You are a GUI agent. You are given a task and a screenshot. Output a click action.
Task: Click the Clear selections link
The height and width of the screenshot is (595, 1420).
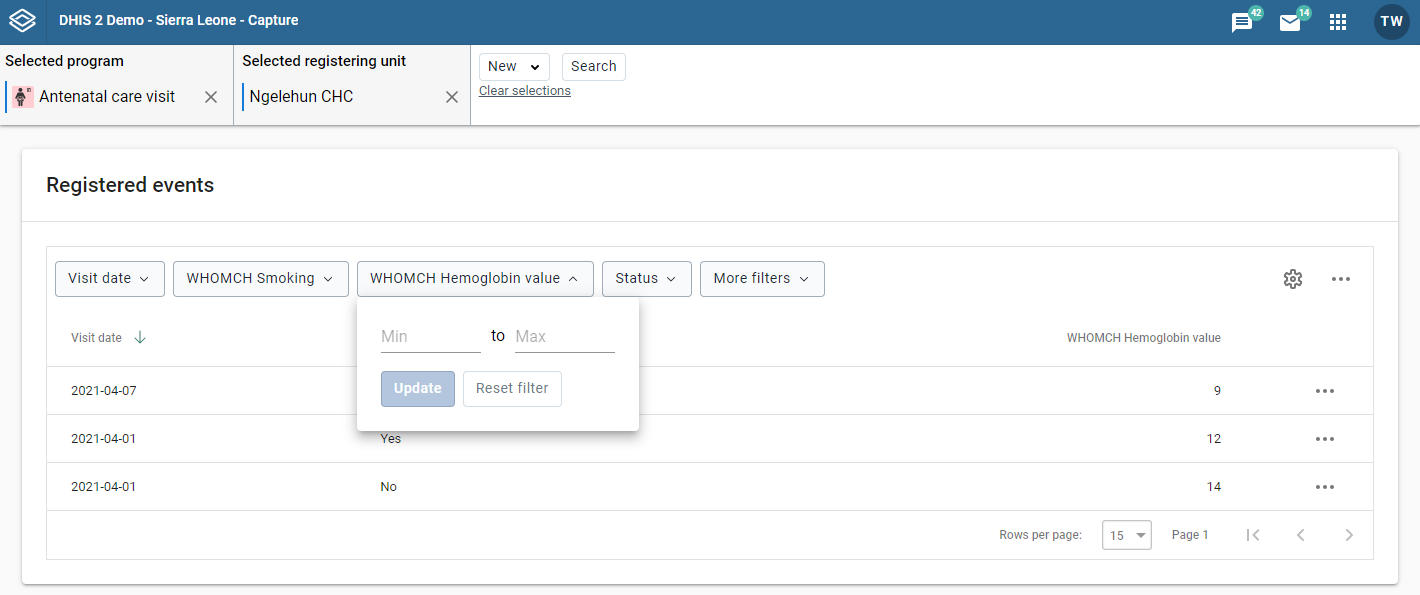(x=525, y=91)
